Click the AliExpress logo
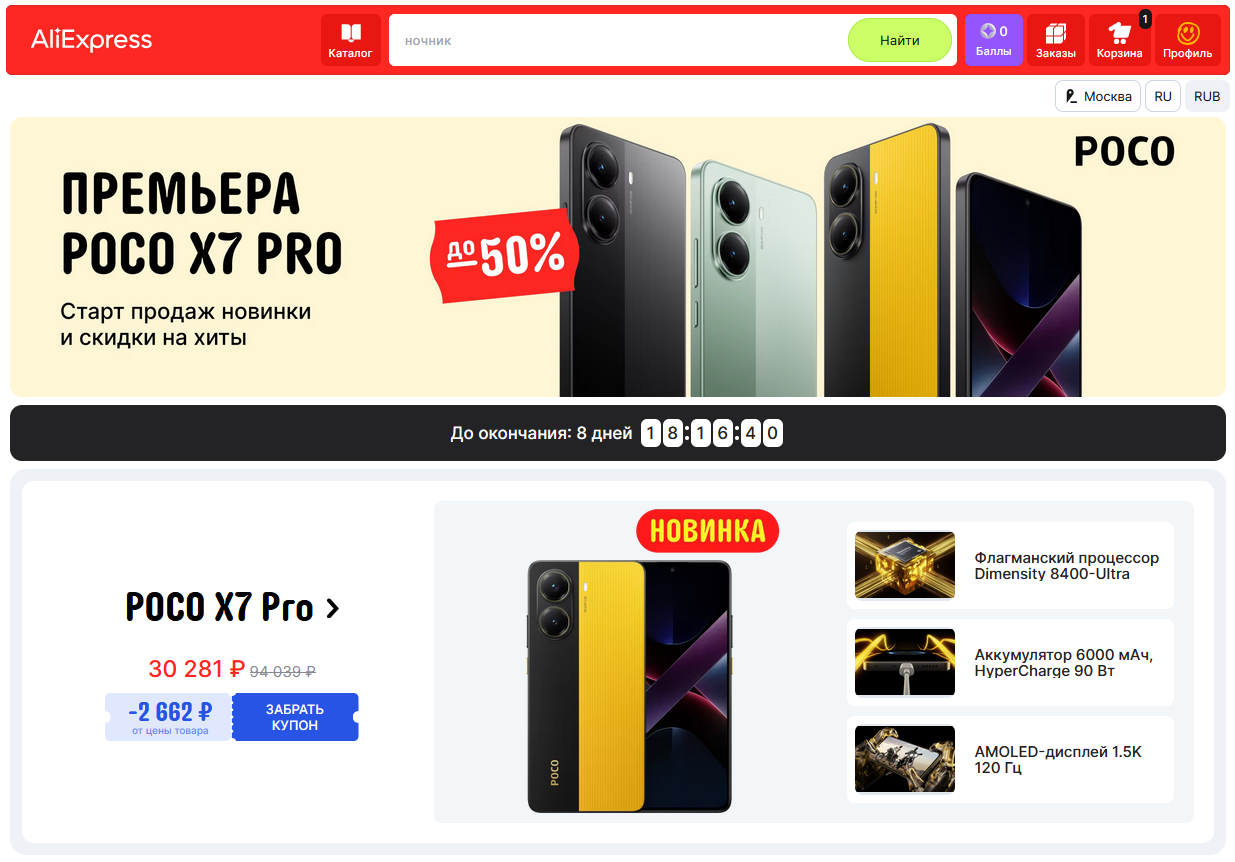This screenshot has height=862, width=1235. [x=92, y=40]
